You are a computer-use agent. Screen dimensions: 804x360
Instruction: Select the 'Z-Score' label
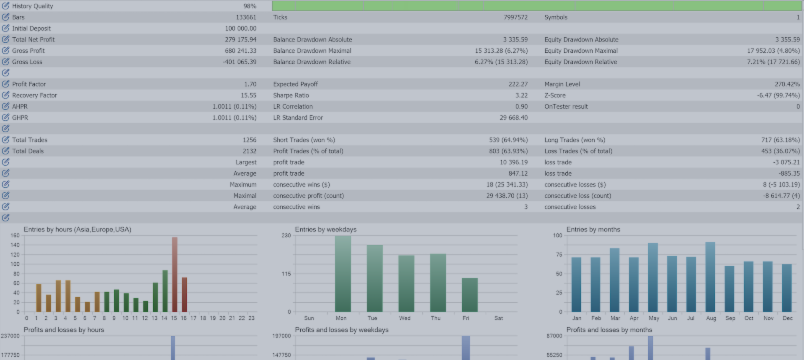click(x=556, y=95)
